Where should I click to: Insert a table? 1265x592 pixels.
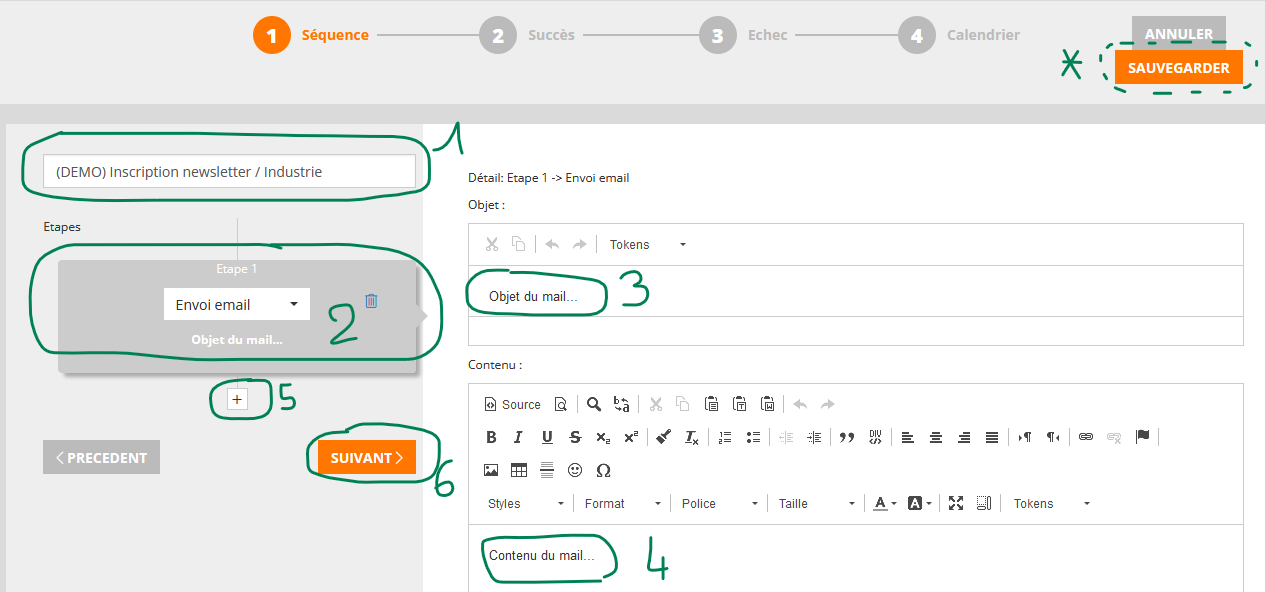519,470
